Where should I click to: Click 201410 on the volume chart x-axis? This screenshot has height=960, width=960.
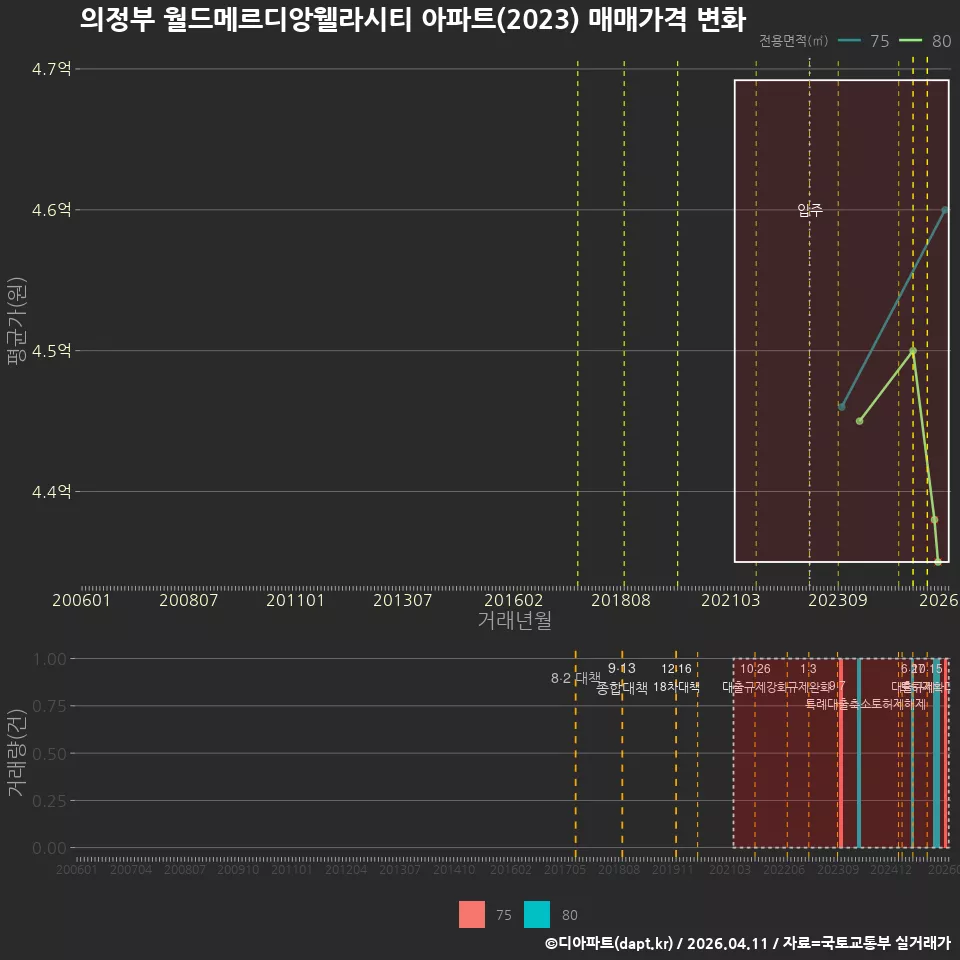tap(454, 869)
